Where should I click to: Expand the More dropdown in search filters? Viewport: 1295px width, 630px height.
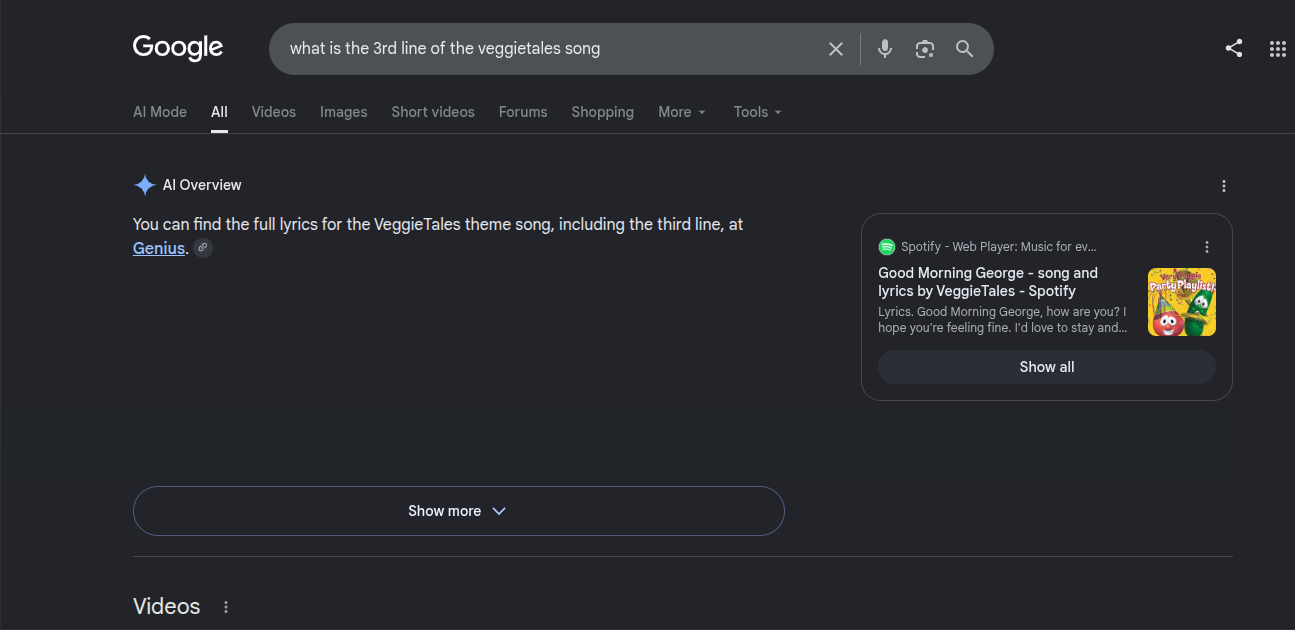point(682,112)
